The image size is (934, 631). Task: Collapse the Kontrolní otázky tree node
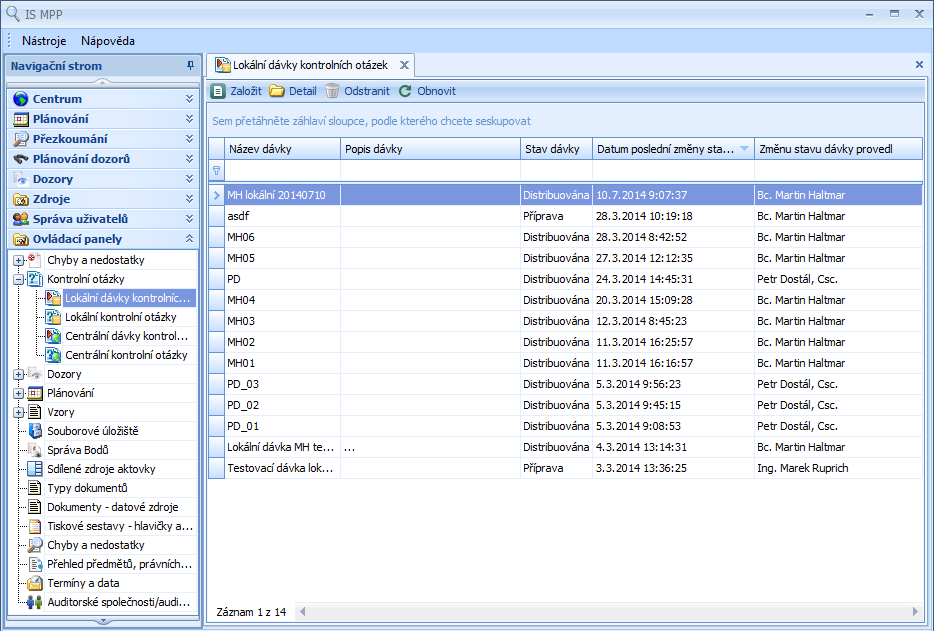click(18, 279)
